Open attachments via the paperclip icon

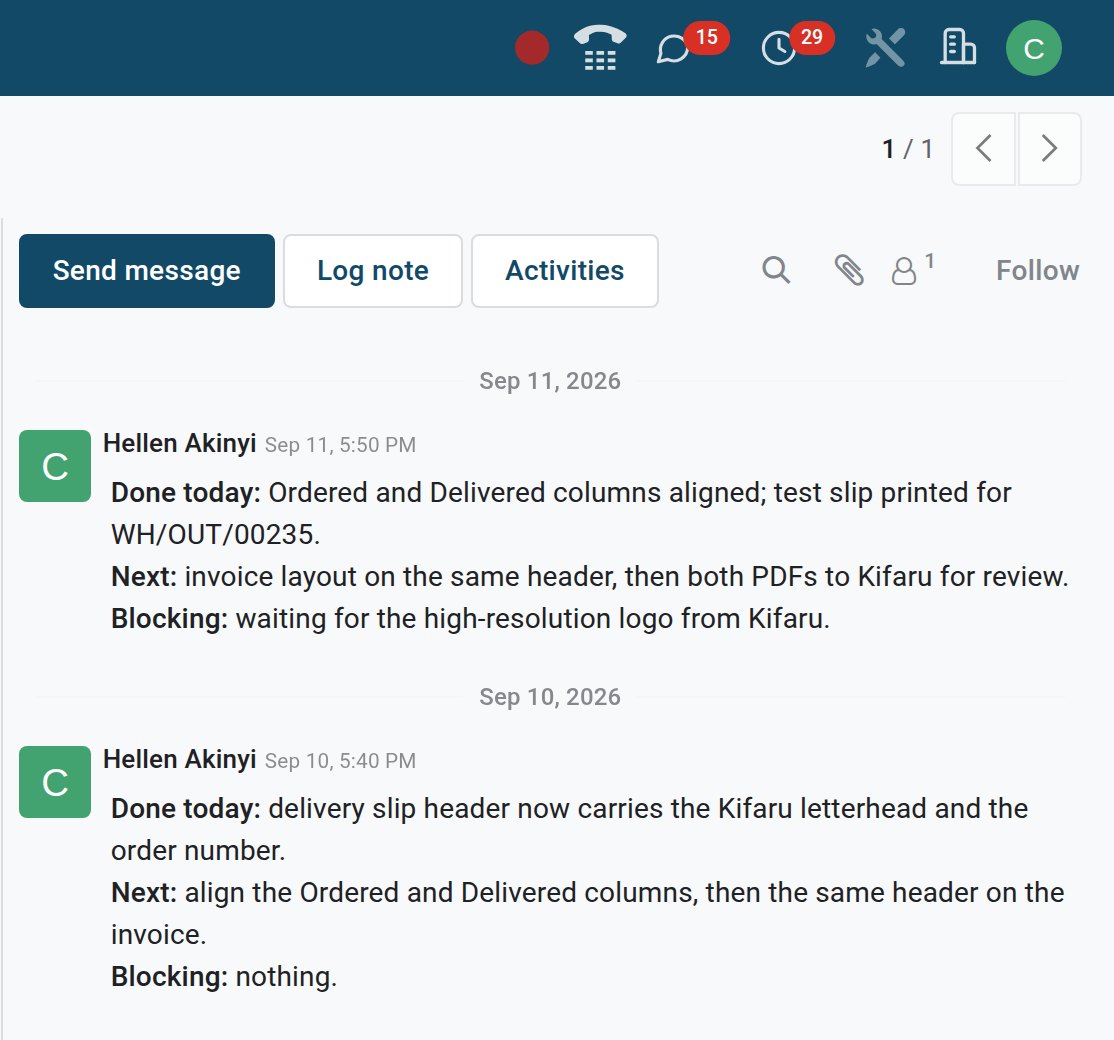pos(849,270)
